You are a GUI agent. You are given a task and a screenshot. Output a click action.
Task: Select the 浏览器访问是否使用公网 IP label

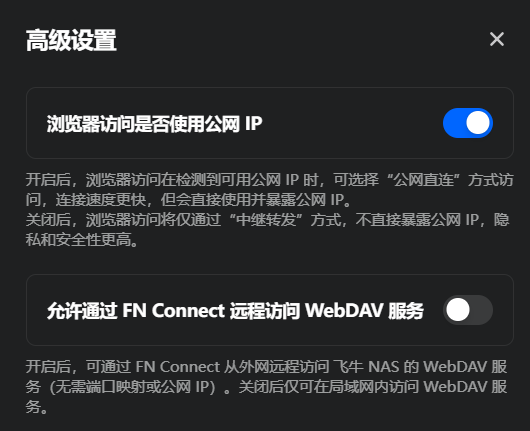(x=154, y=124)
